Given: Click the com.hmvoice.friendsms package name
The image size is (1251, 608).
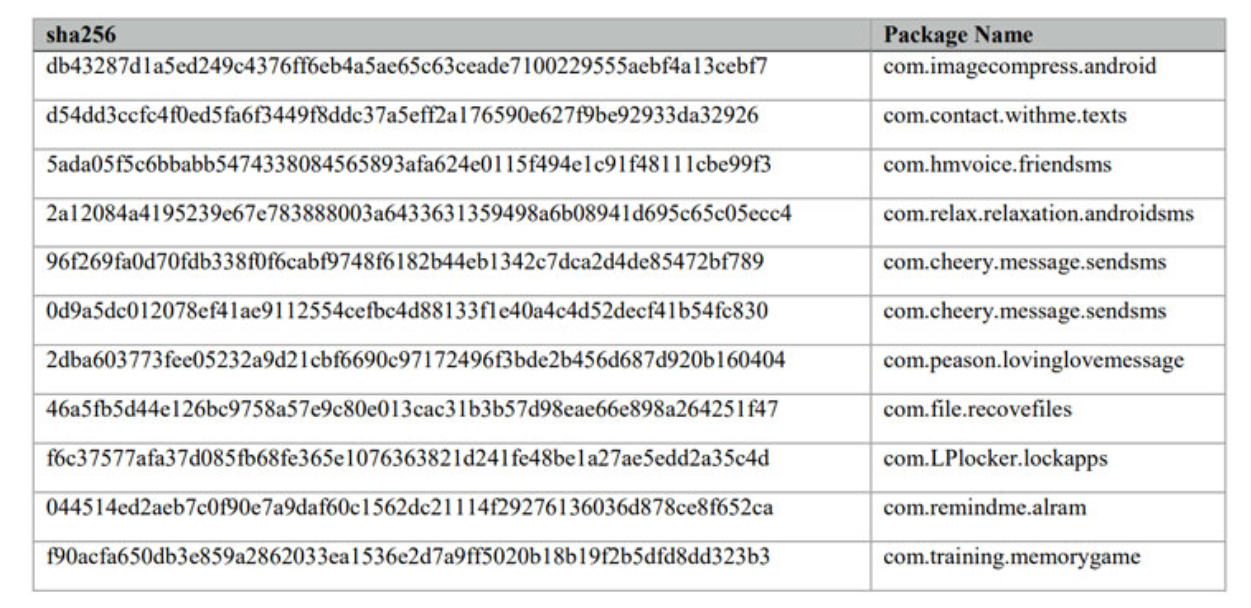Looking at the screenshot, I should 997,165.
